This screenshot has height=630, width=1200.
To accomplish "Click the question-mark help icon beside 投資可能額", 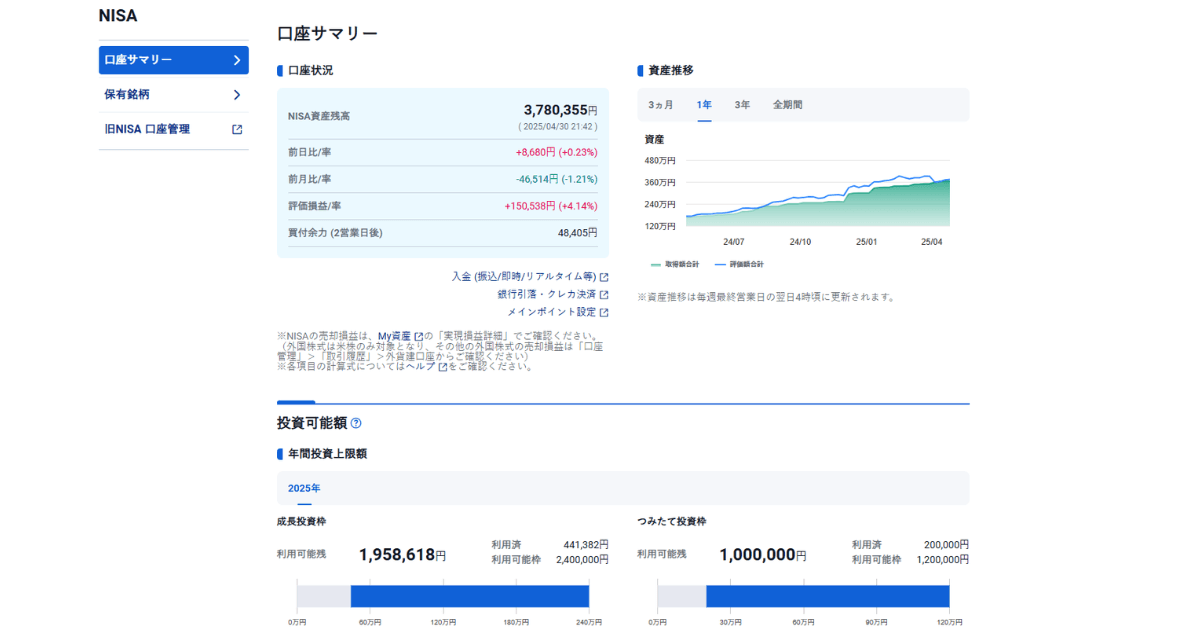I will tap(356, 423).
